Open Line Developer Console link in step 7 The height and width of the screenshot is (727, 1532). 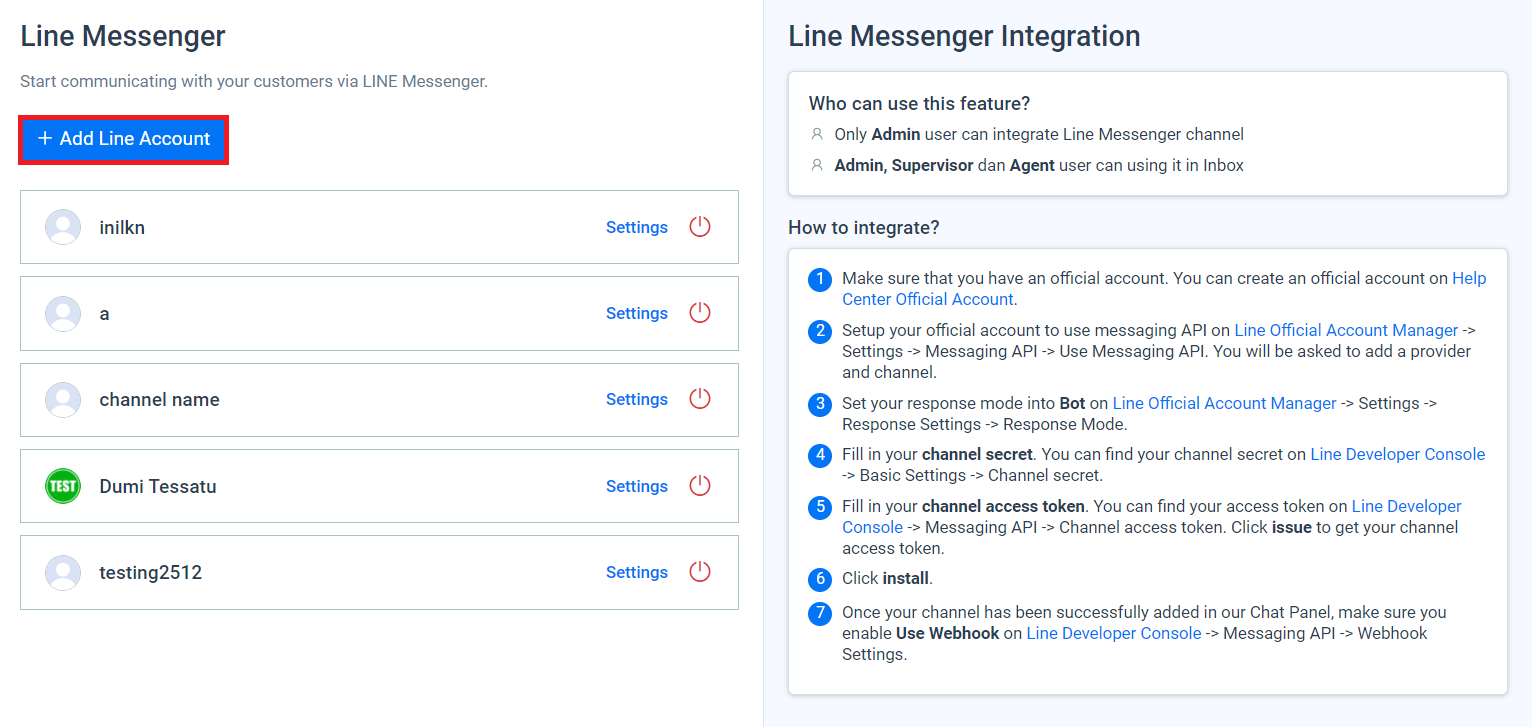(1113, 633)
